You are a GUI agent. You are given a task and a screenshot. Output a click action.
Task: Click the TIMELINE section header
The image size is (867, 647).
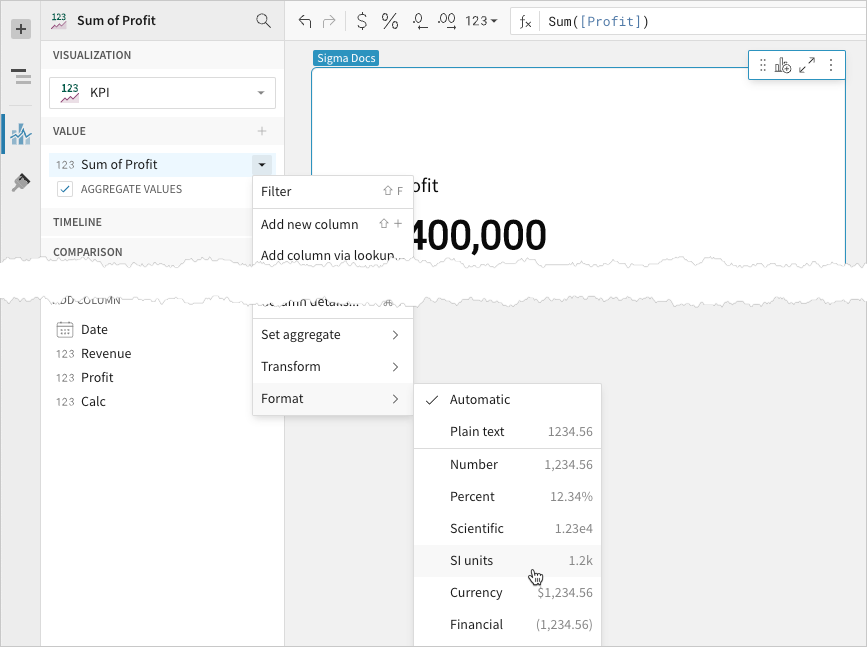pos(77,222)
